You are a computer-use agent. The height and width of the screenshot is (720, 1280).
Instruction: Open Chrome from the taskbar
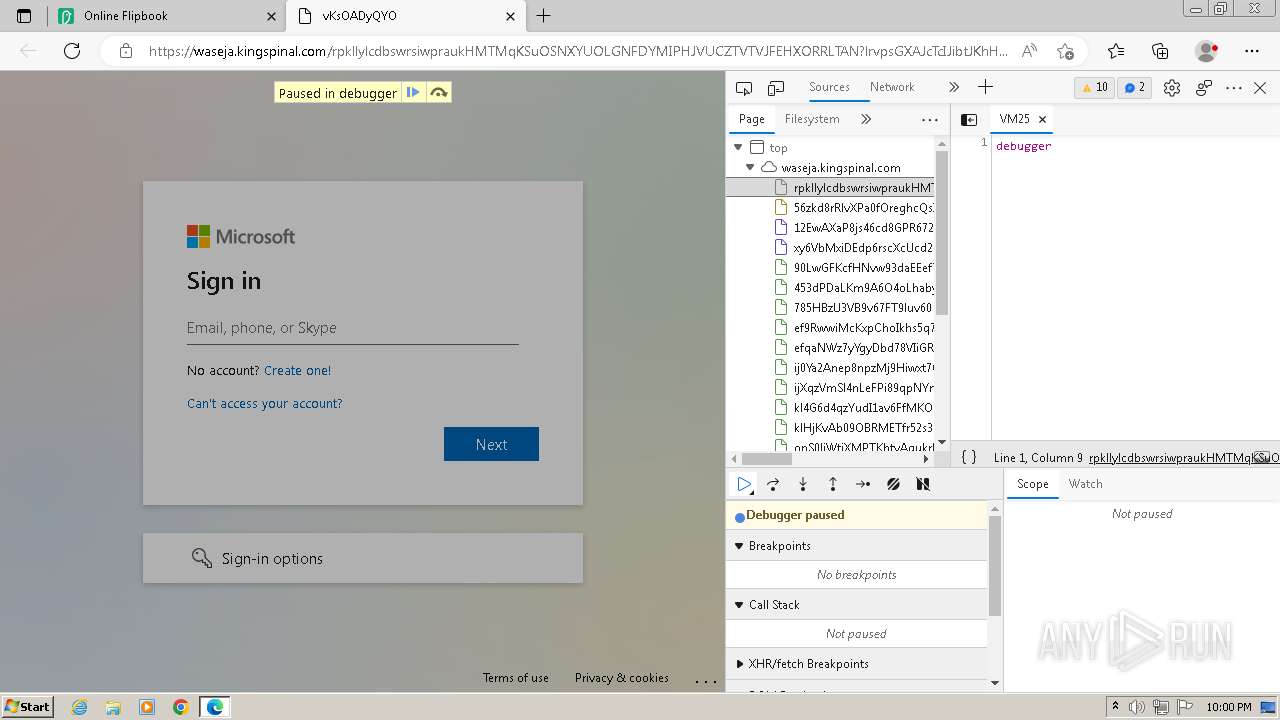(180, 707)
